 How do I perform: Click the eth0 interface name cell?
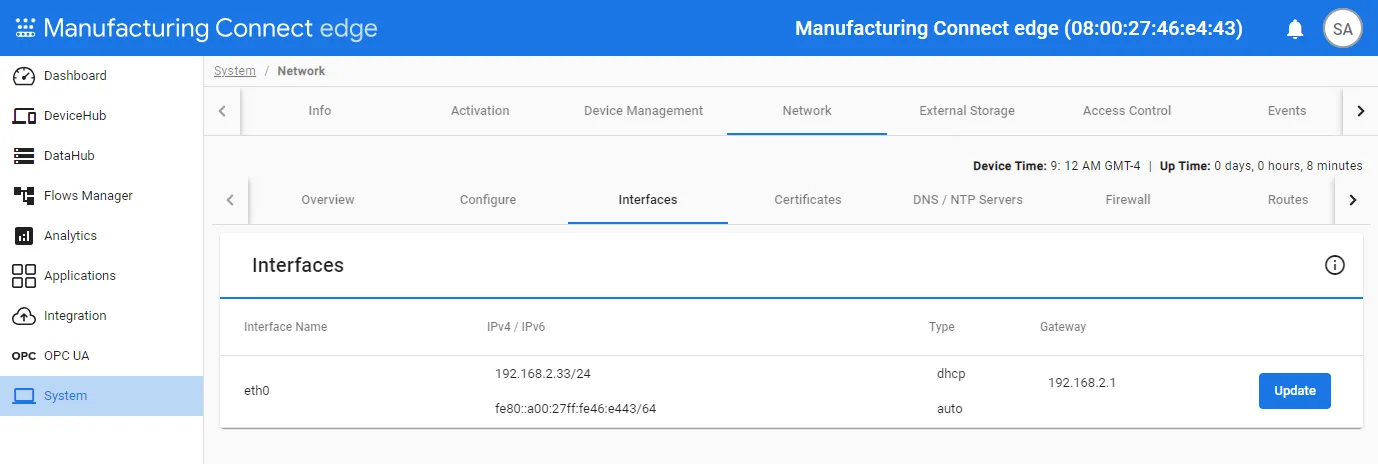[257, 391]
